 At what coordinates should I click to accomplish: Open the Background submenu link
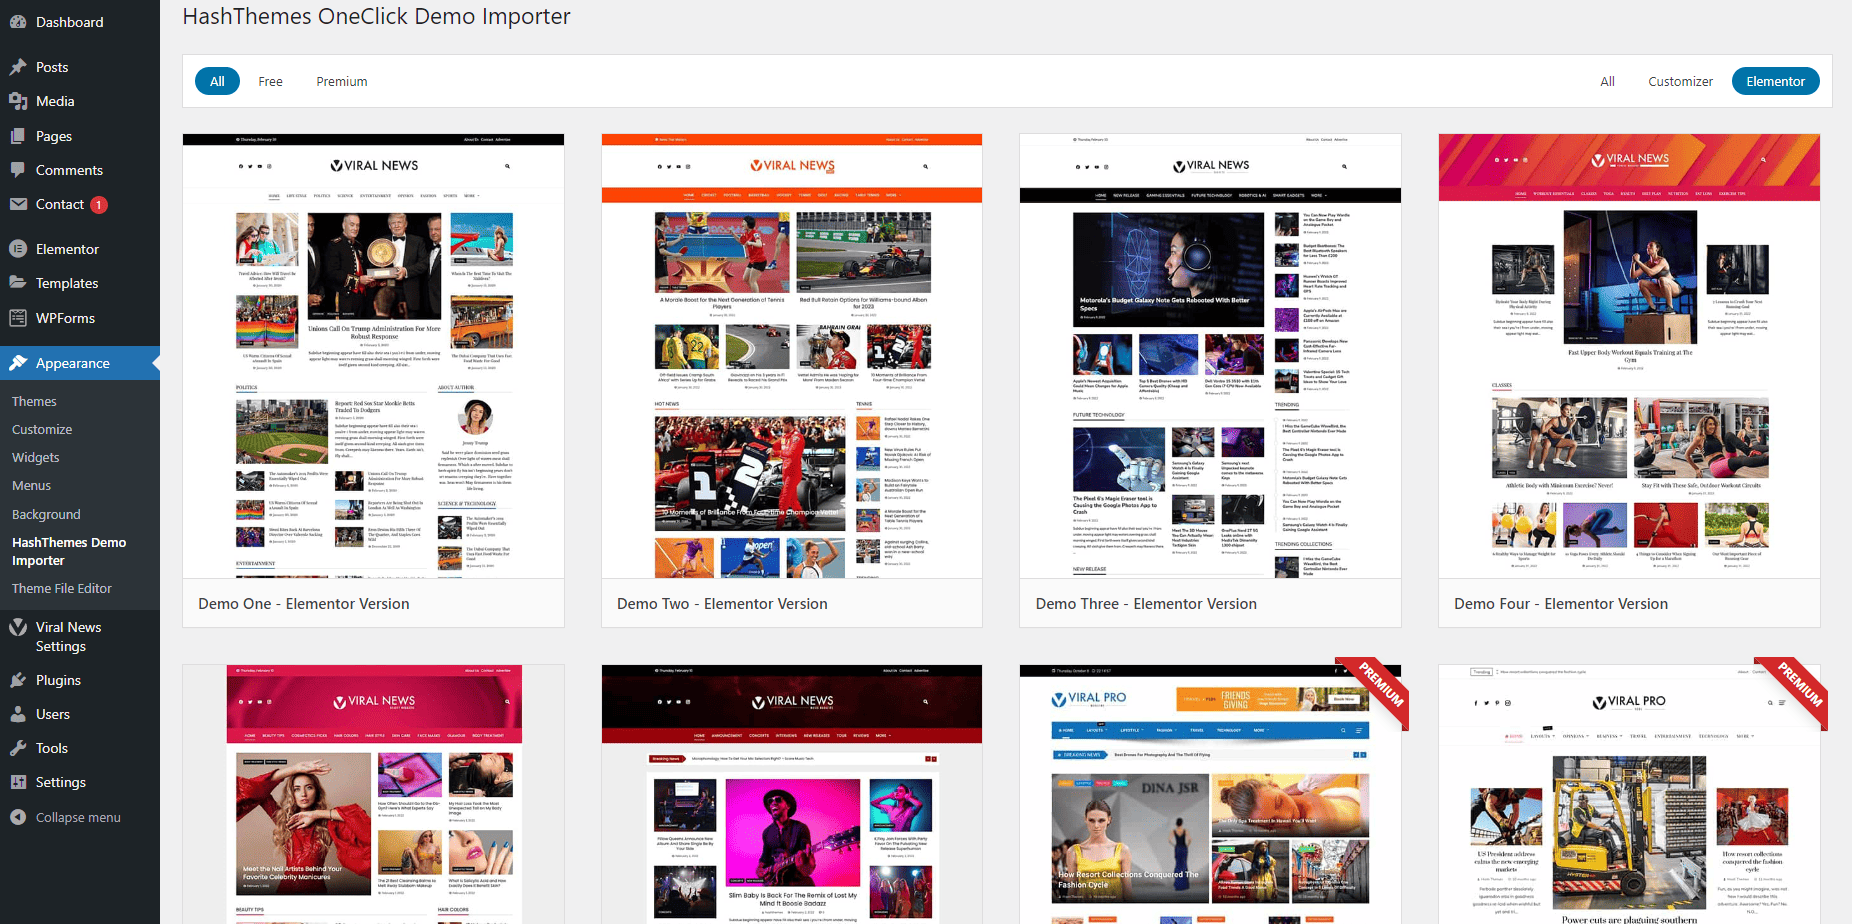[46, 514]
